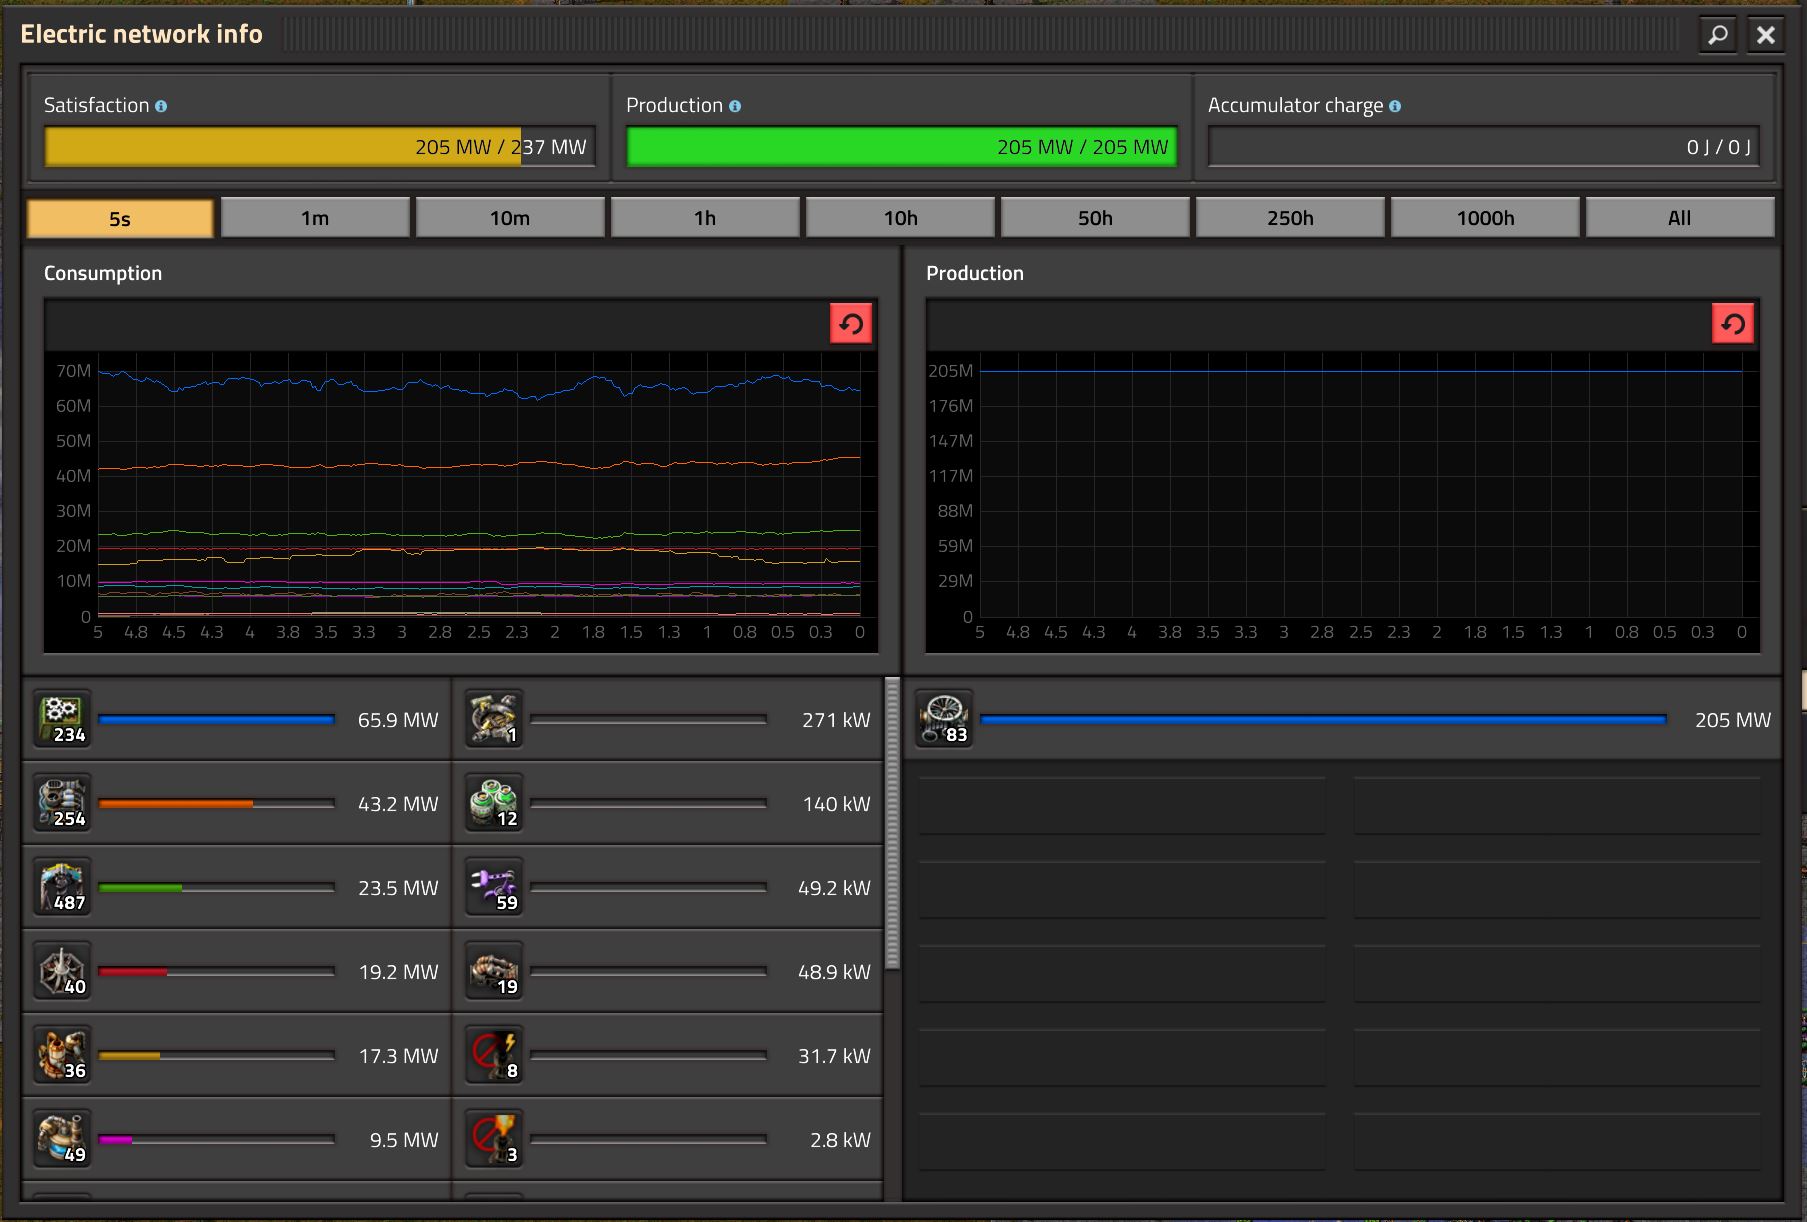Viewport: 1807px width, 1222px height.
Task: Click the Accumulator charge 0 J / 0 J bar
Action: click(x=1484, y=147)
